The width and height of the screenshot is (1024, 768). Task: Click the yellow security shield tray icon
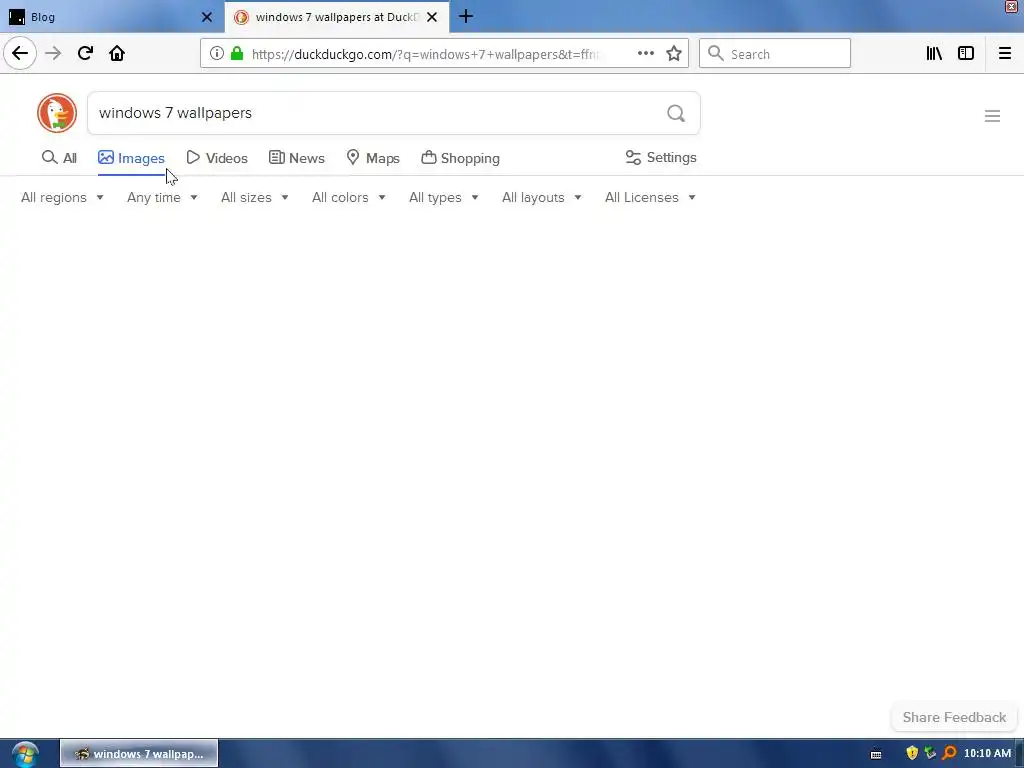[912, 754]
